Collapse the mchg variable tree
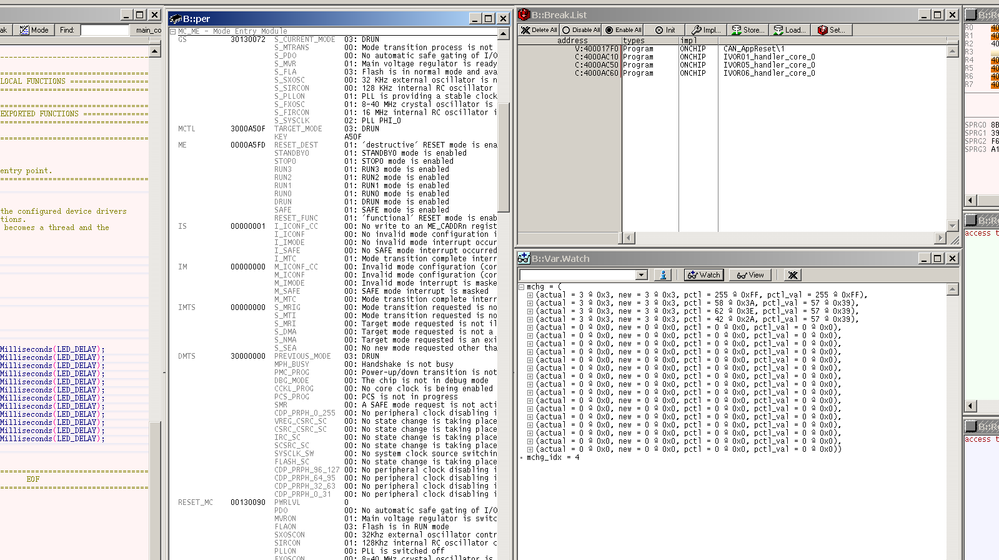The image size is (999, 560). pyautogui.click(x=521, y=287)
